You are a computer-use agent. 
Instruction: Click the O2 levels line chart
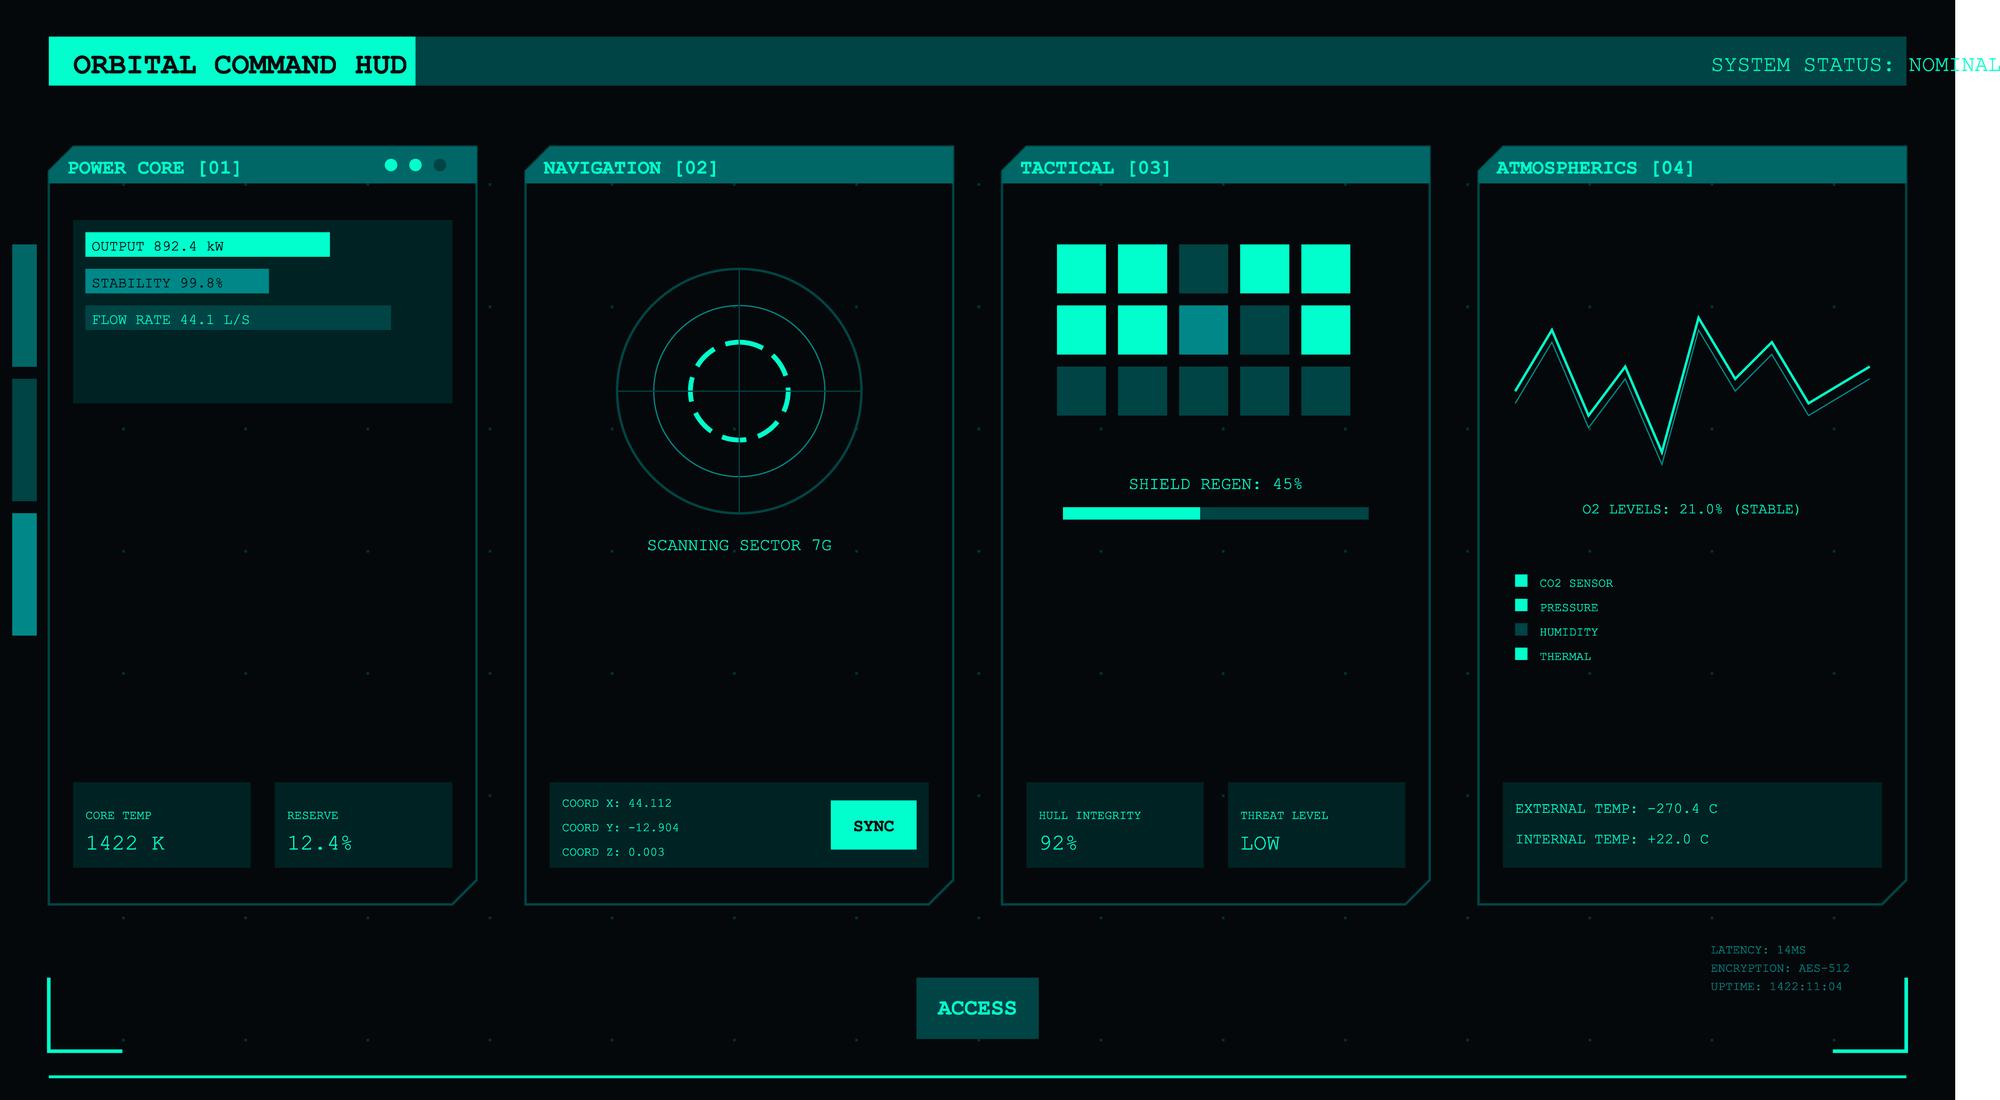(x=1692, y=391)
